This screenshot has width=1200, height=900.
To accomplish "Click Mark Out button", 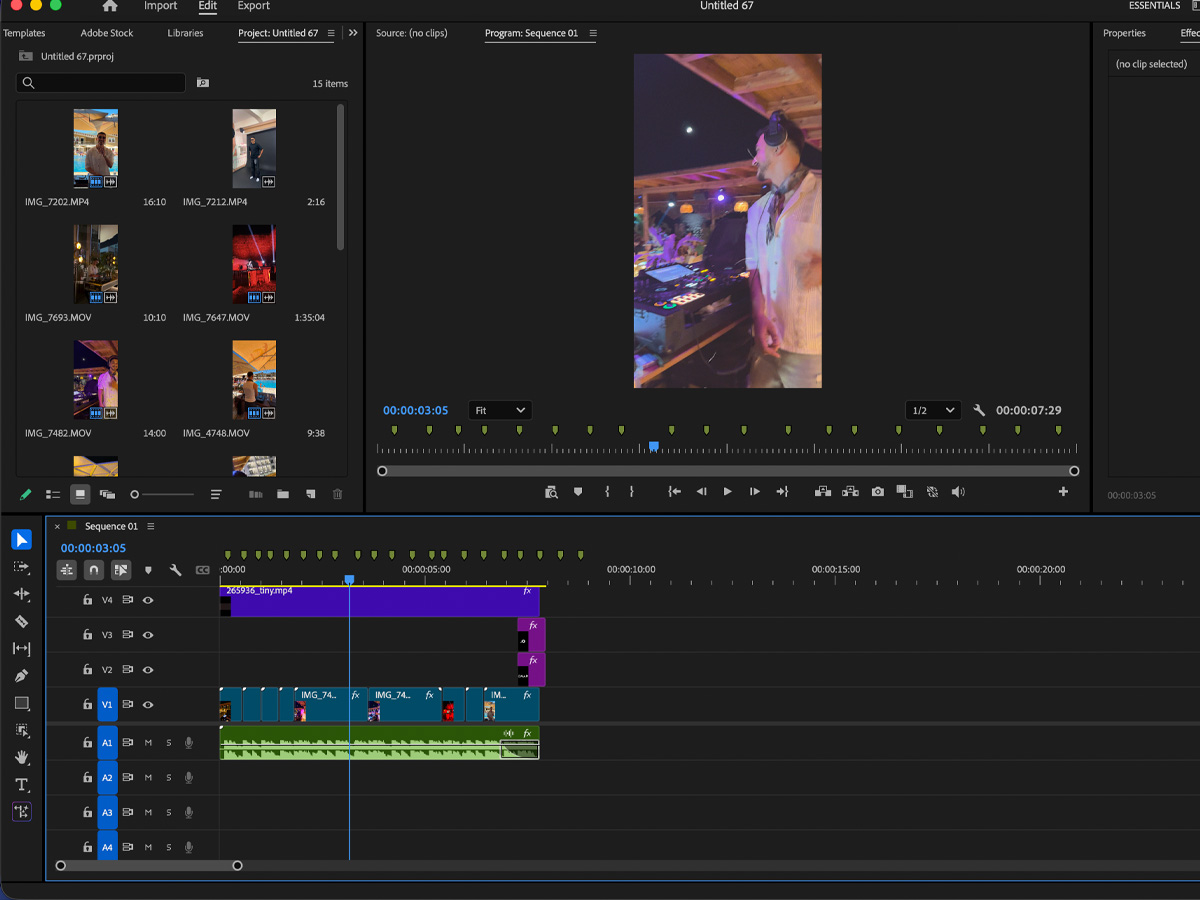I will (x=631, y=492).
